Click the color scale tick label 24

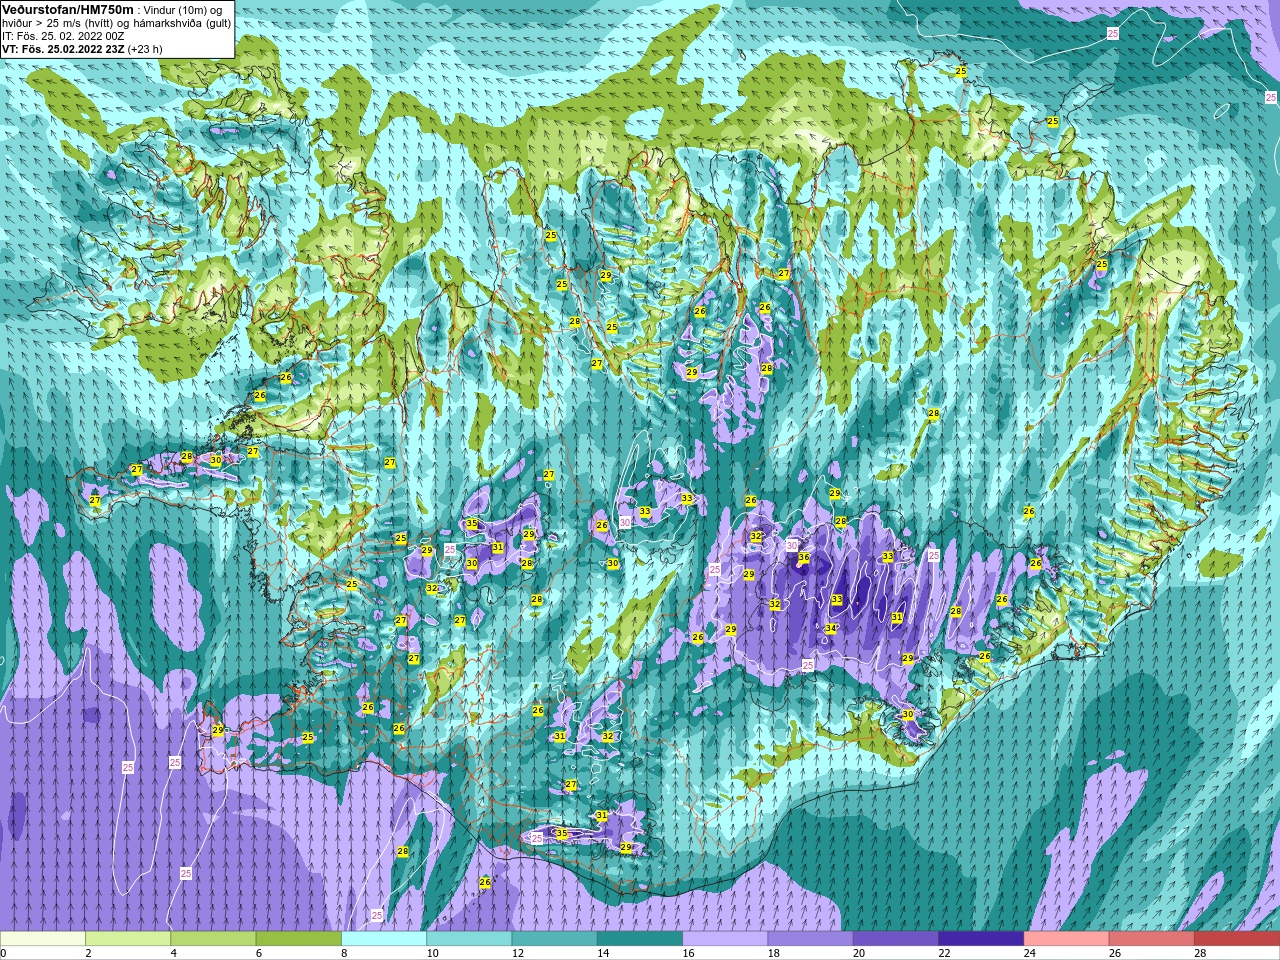(1029, 953)
